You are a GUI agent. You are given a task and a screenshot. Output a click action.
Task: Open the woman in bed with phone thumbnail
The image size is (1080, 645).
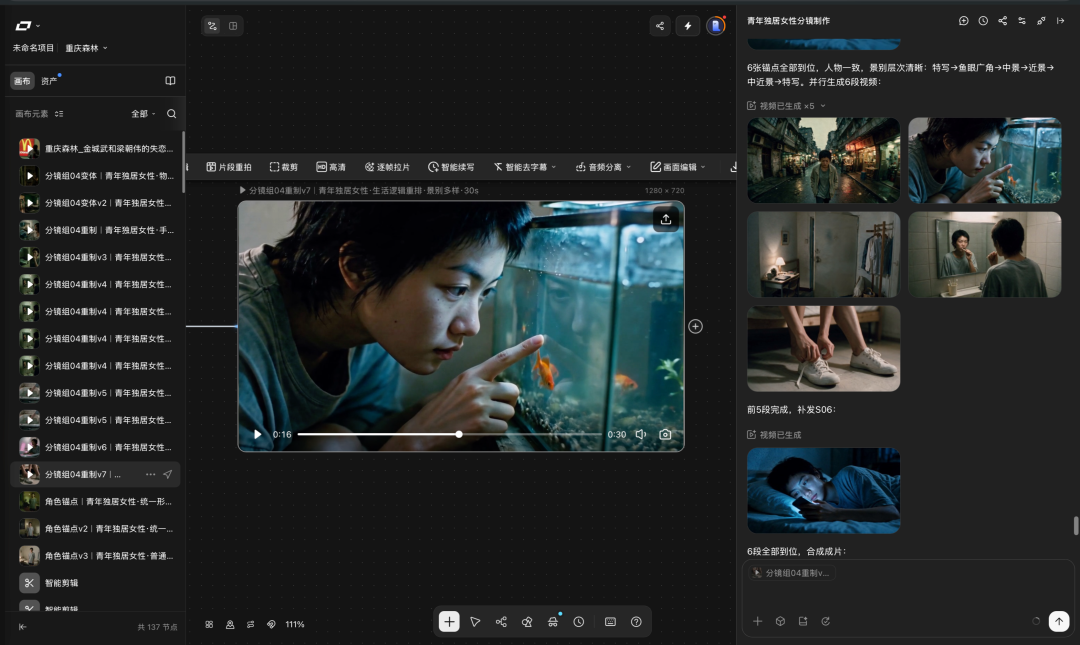pos(823,491)
